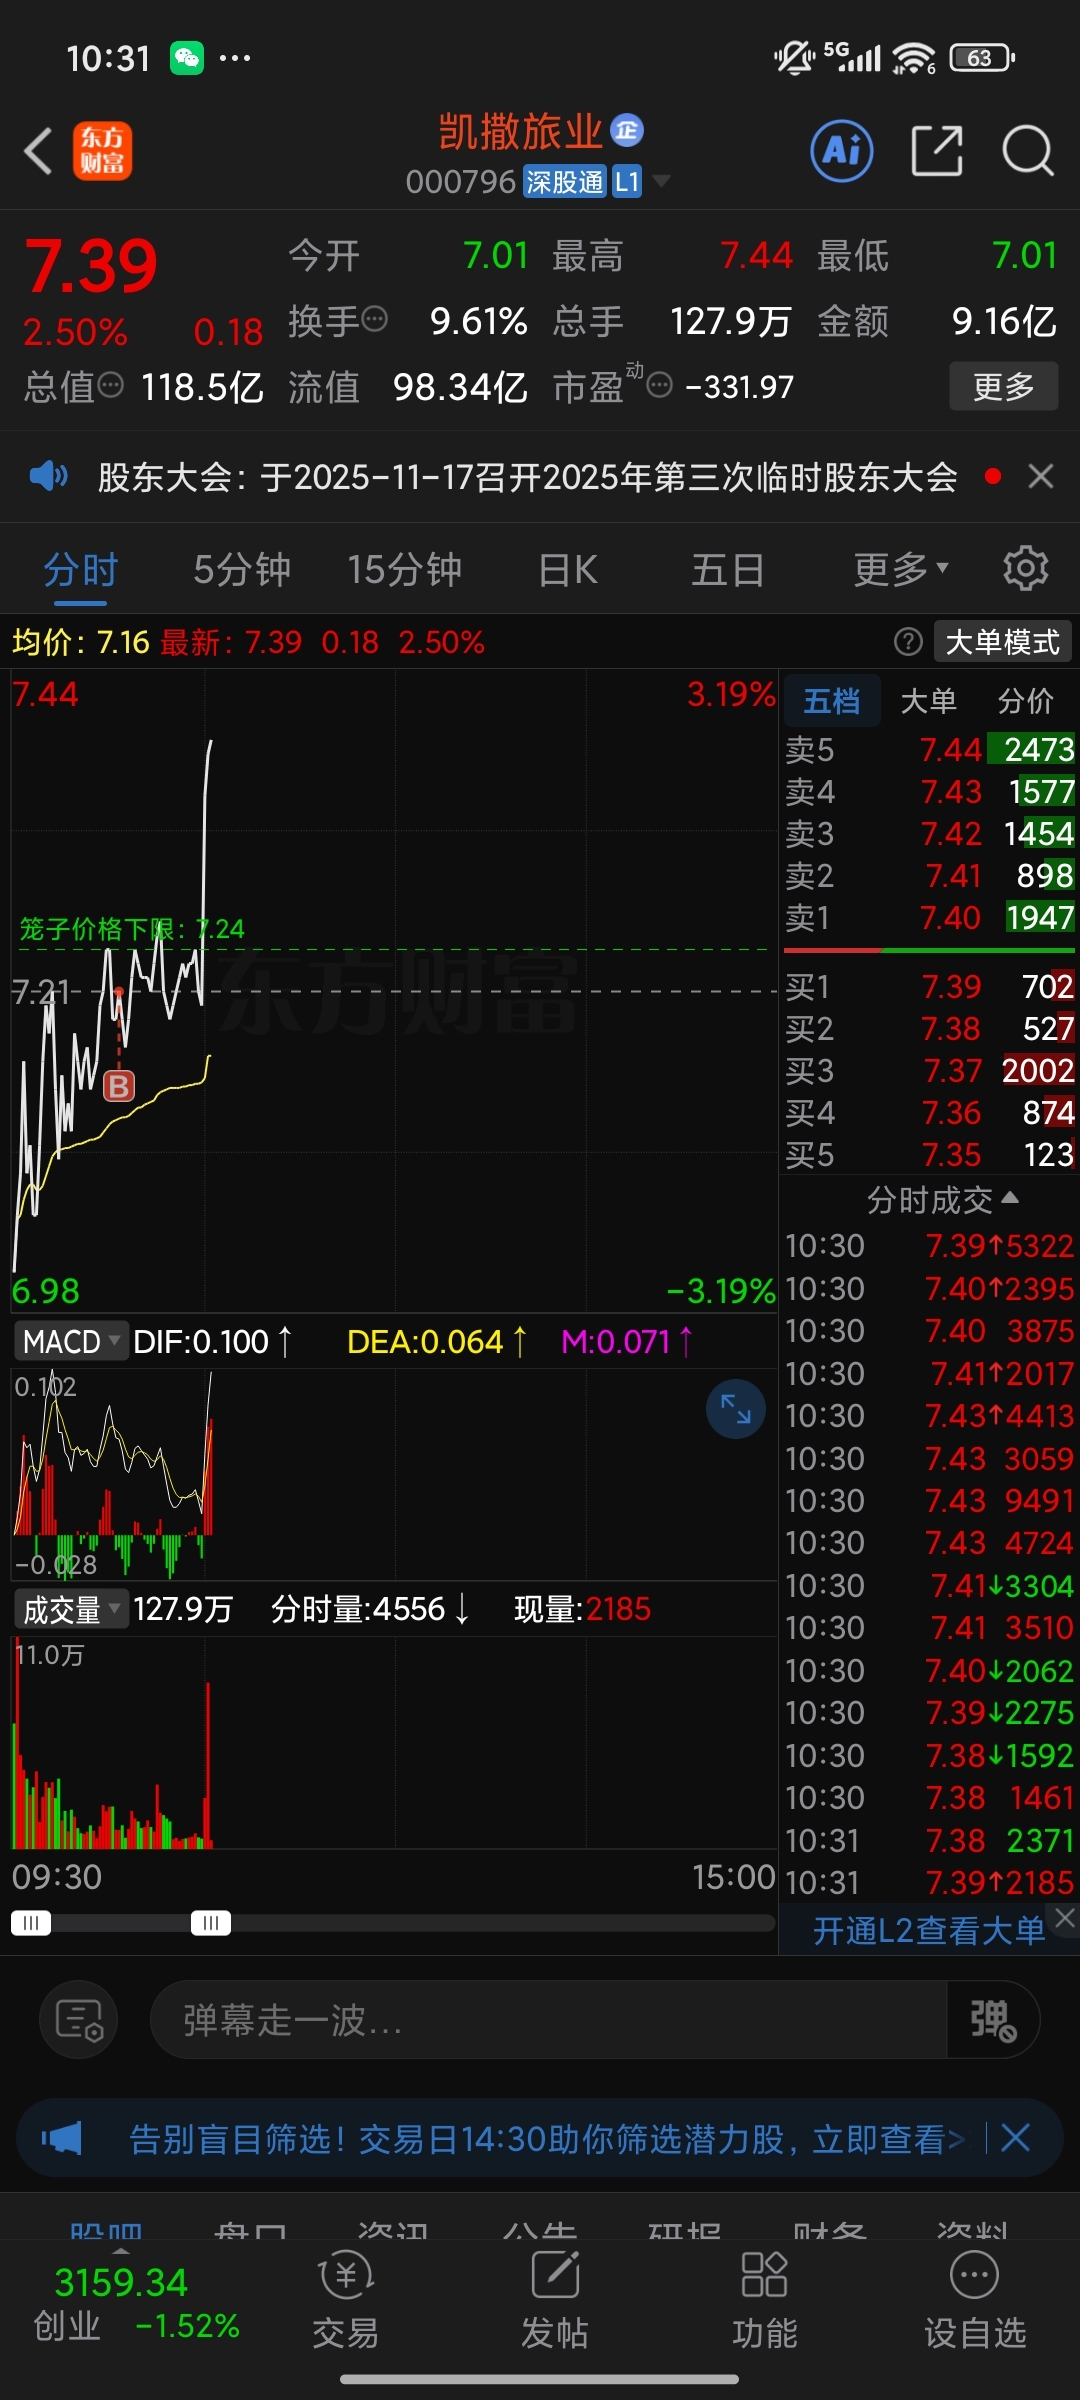The height and width of the screenshot is (2400, 1080).
Task: Switch to 5分钟 chart tab
Action: pos(242,569)
